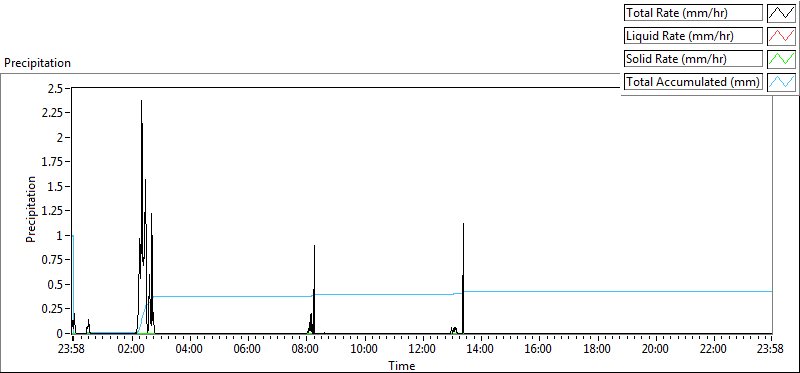Click the 10:00 time tick label

point(364,350)
